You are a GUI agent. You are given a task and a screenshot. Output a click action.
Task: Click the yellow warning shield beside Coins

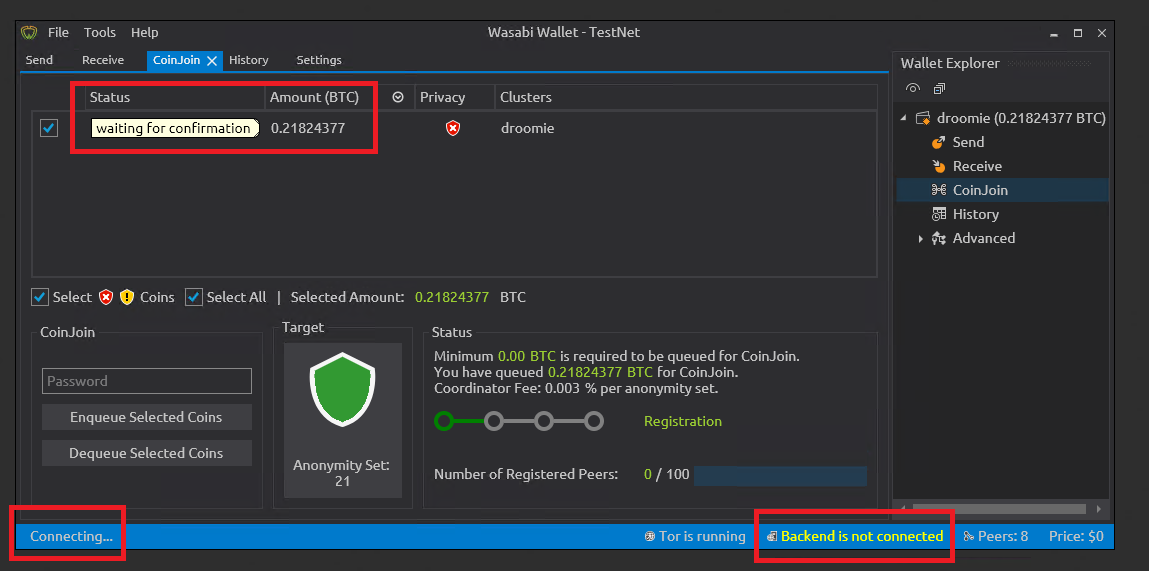pyautogui.click(x=127, y=297)
